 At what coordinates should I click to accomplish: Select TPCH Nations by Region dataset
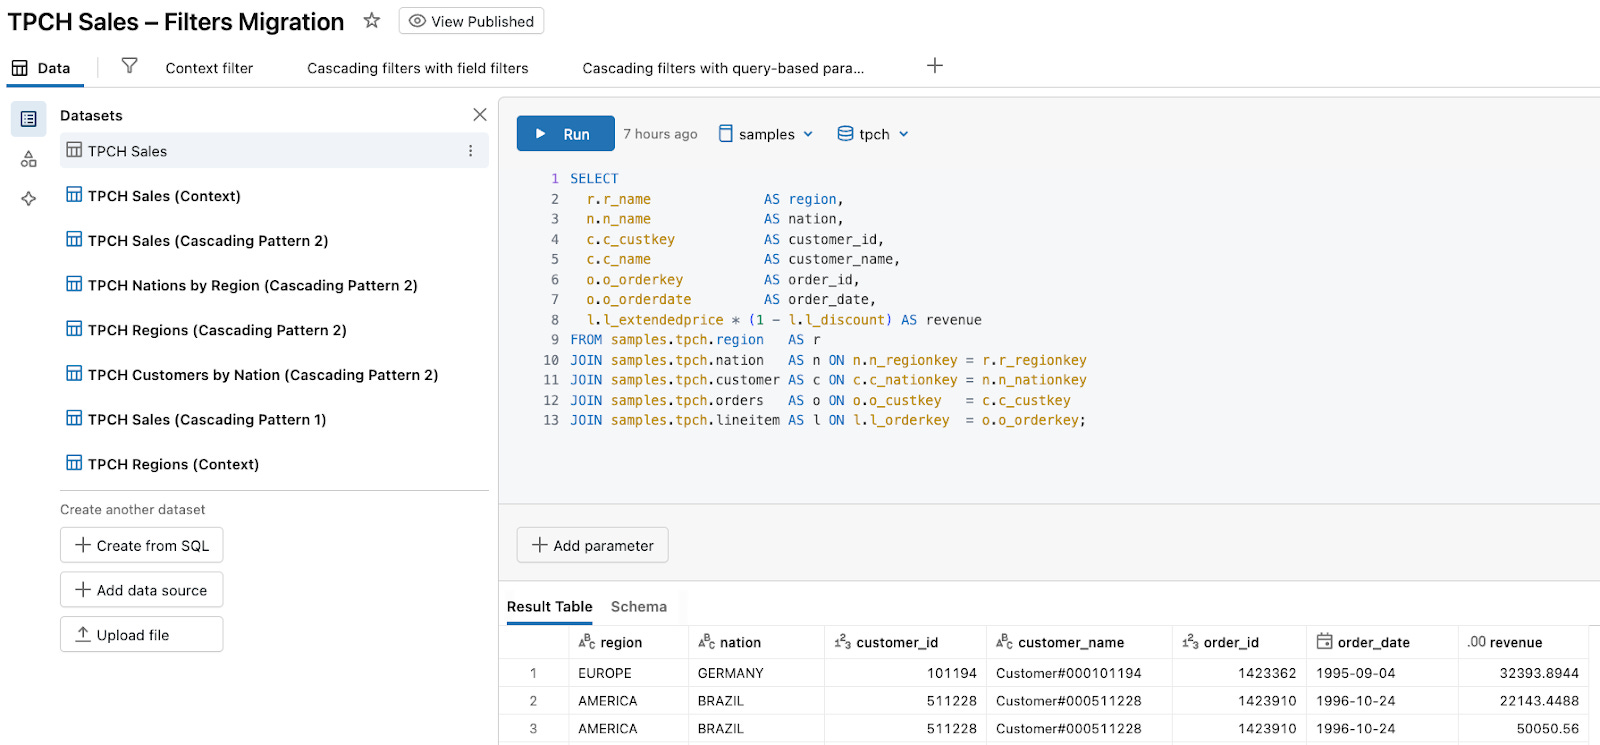pyautogui.click(x=274, y=285)
